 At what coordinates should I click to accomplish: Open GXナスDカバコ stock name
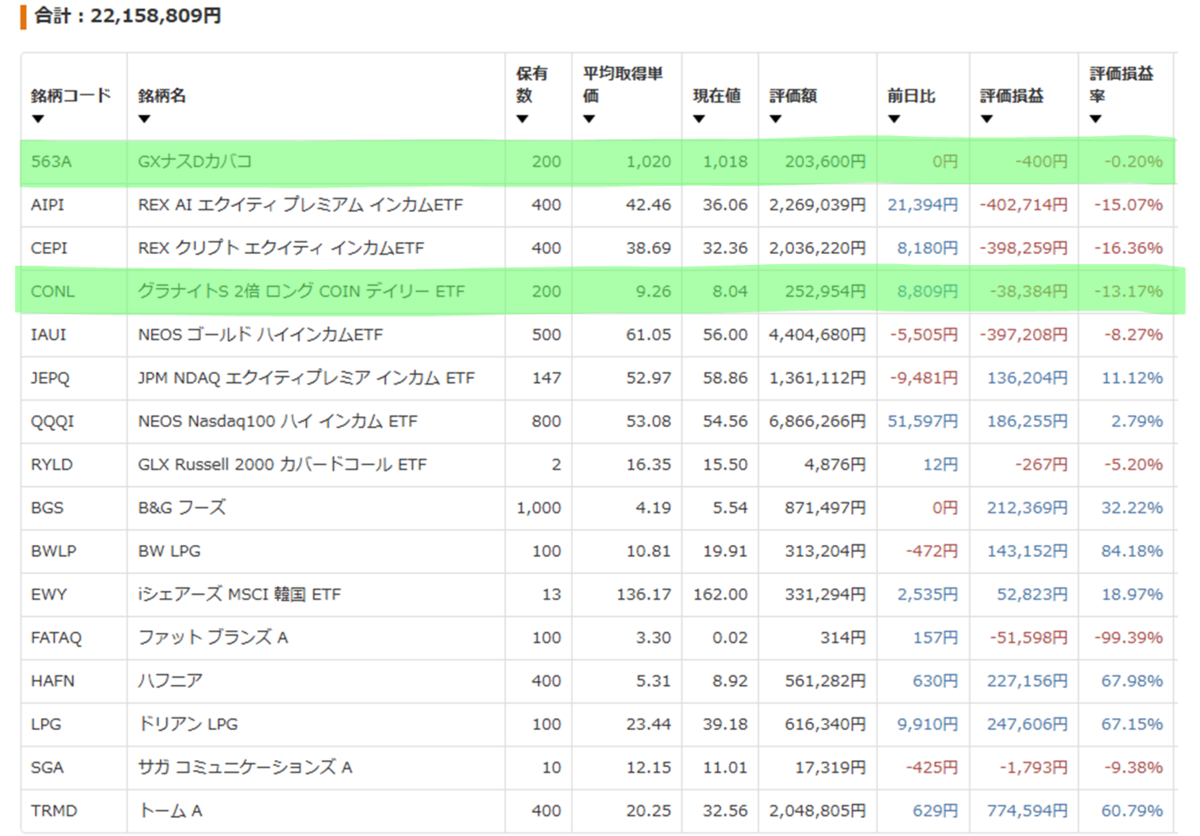click(x=195, y=162)
